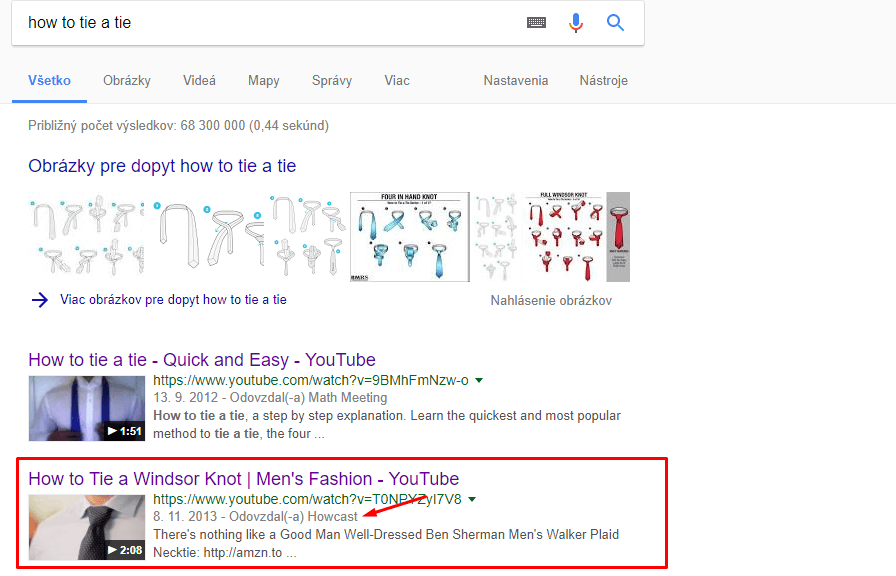This screenshot has width=896, height=576.
Task: Click Nahlásenie obrázkov report link
Action: point(551,301)
